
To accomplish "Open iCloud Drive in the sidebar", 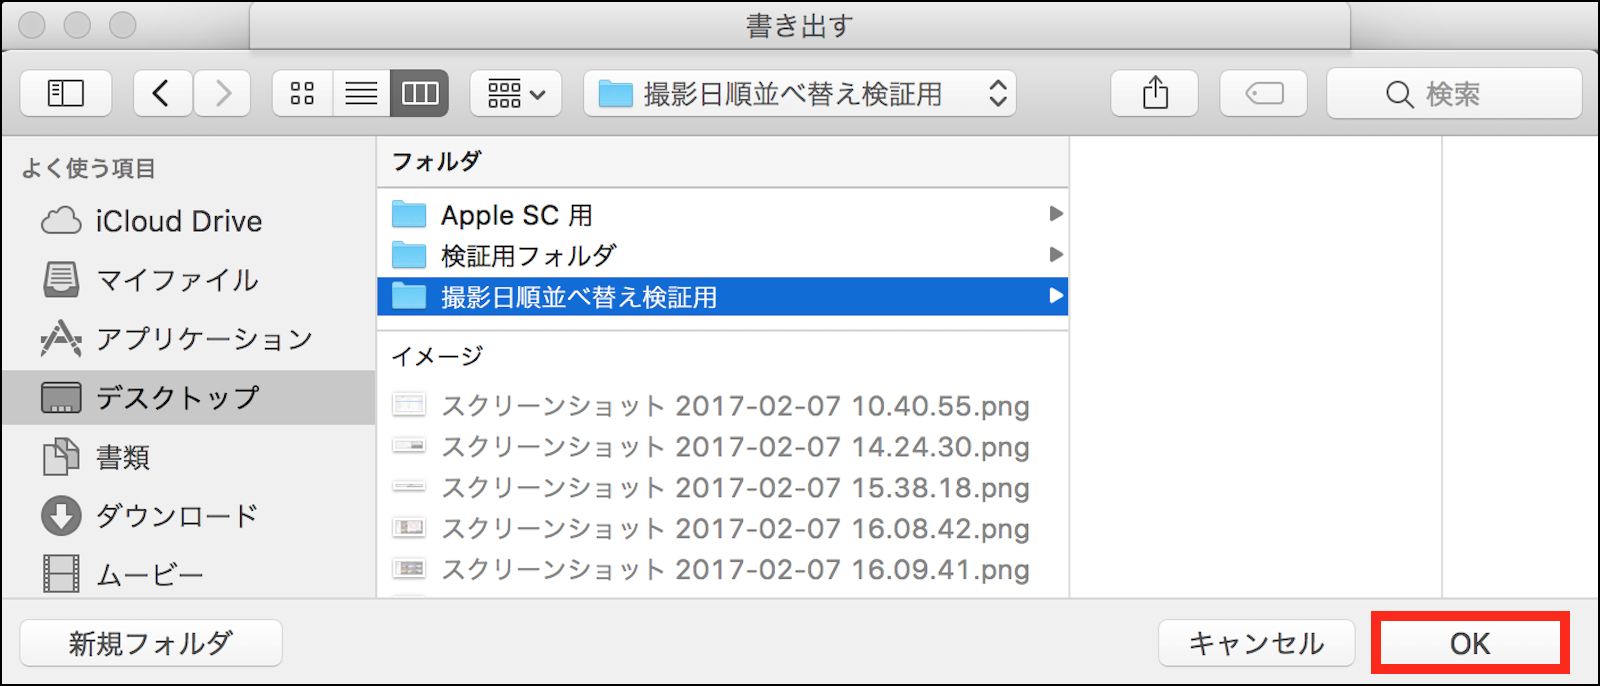I will (178, 221).
